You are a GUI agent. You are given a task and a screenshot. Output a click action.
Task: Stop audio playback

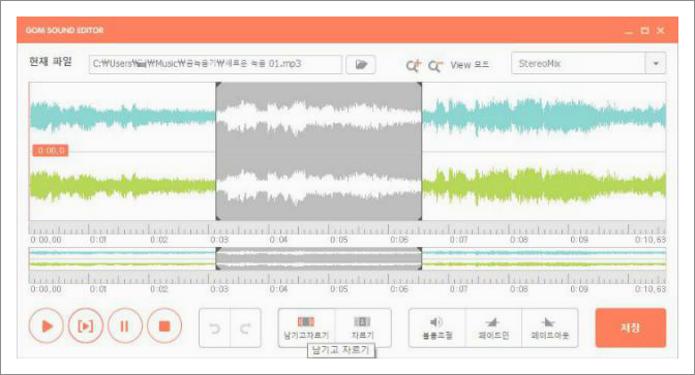point(164,326)
